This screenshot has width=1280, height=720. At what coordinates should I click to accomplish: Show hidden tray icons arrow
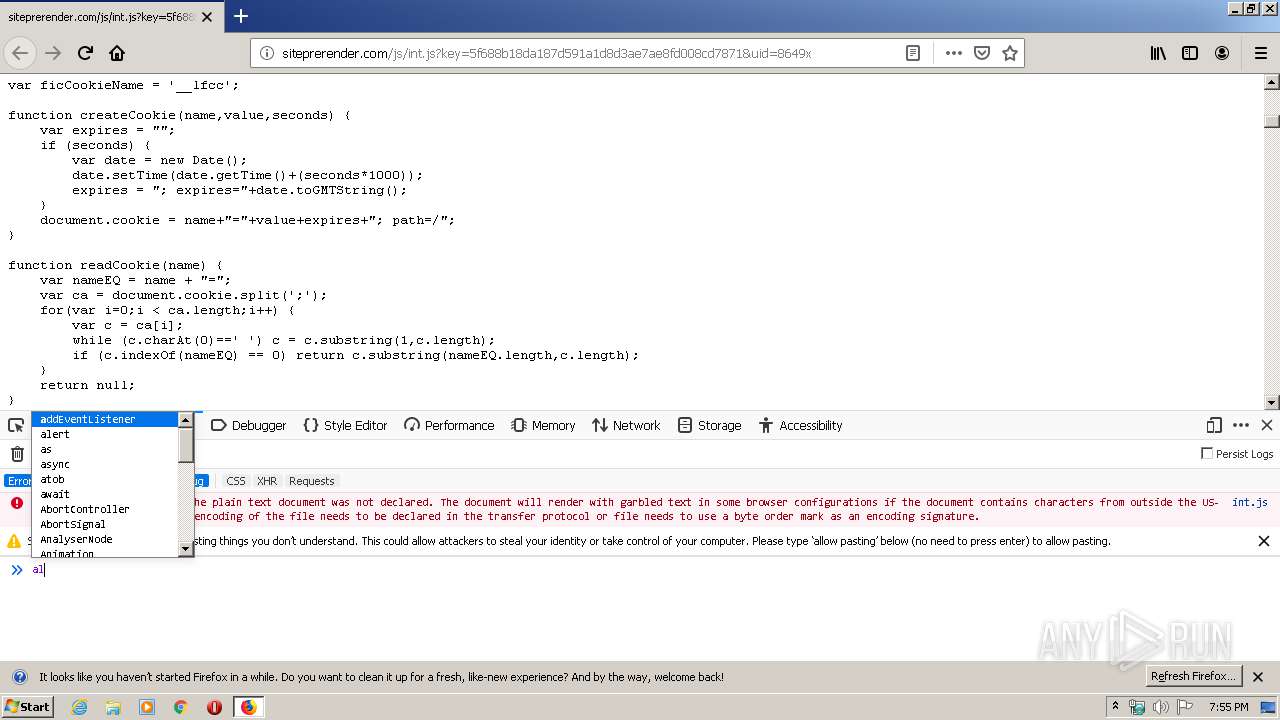click(1116, 707)
